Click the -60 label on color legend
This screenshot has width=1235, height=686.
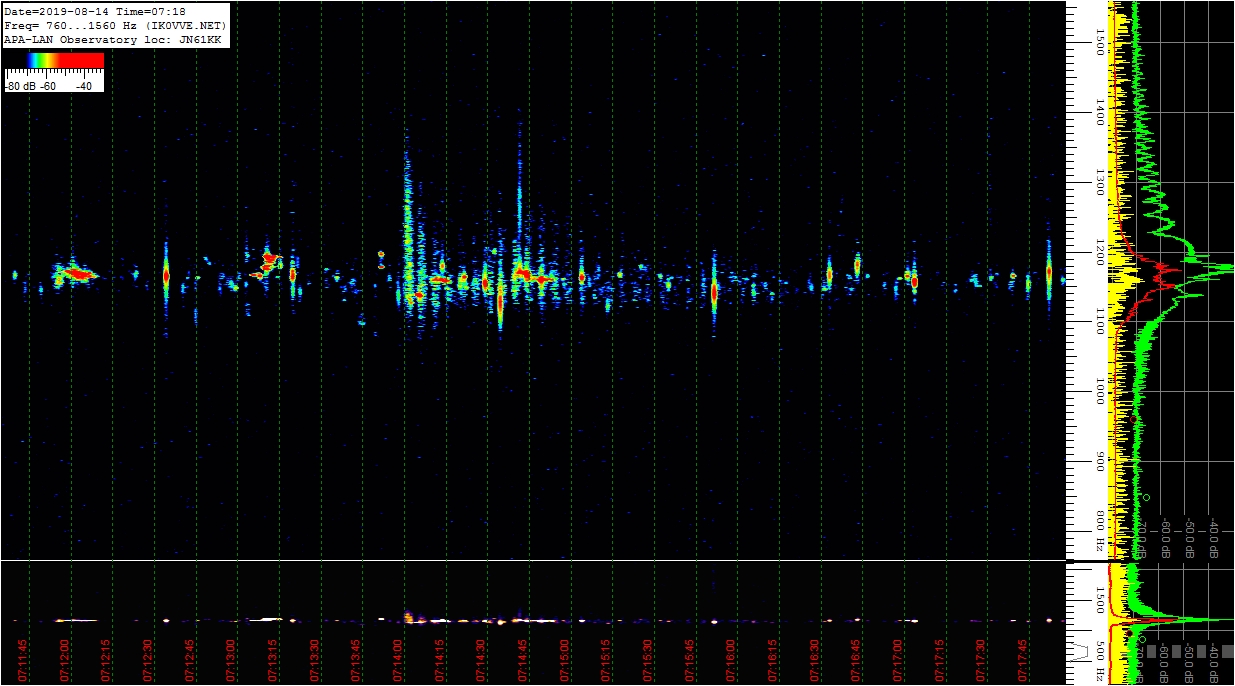48,86
